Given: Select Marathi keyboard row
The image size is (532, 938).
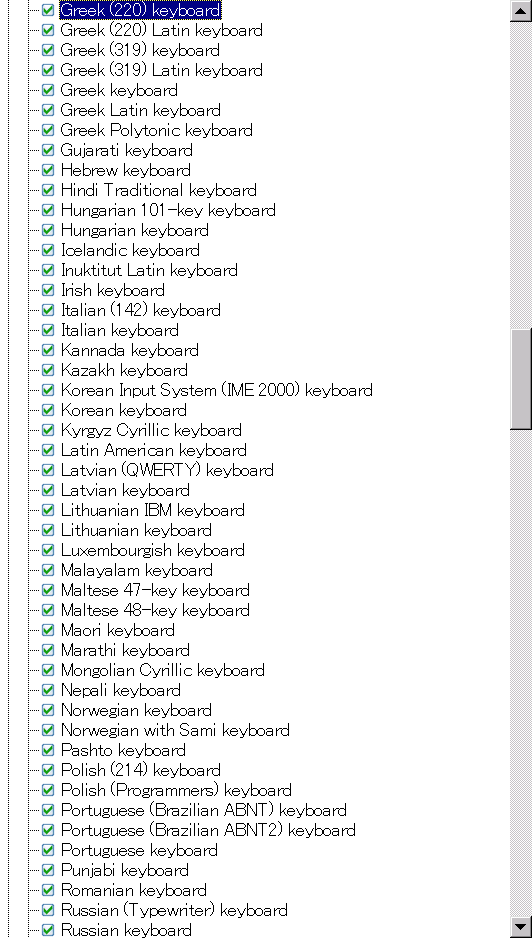Looking at the screenshot, I should (x=125, y=650).
